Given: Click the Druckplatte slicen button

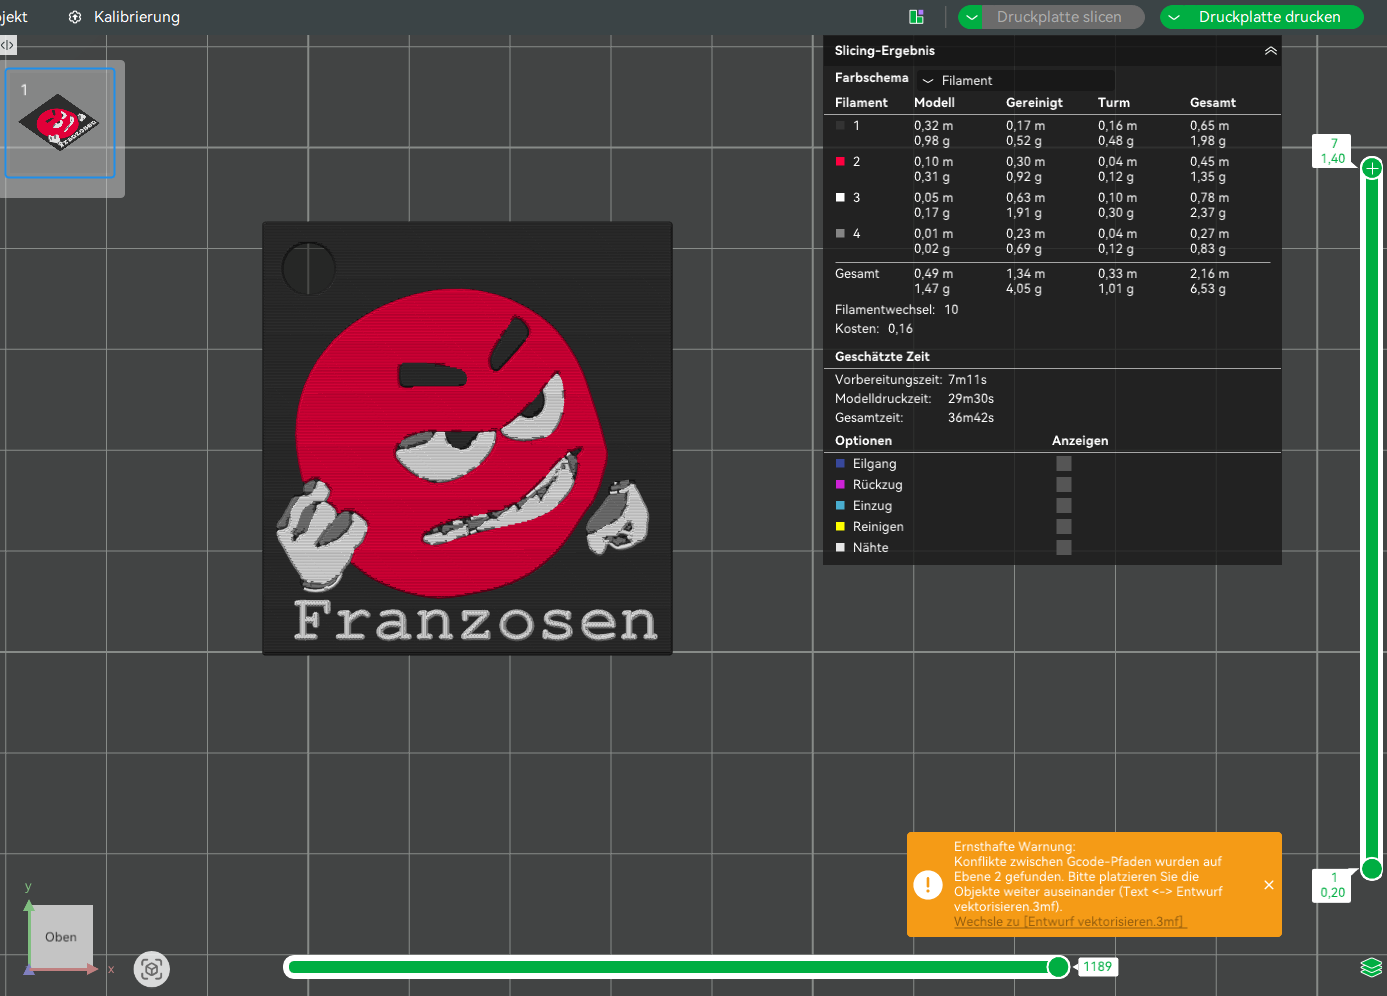Looking at the screenshot, I should pos(1059,17).
